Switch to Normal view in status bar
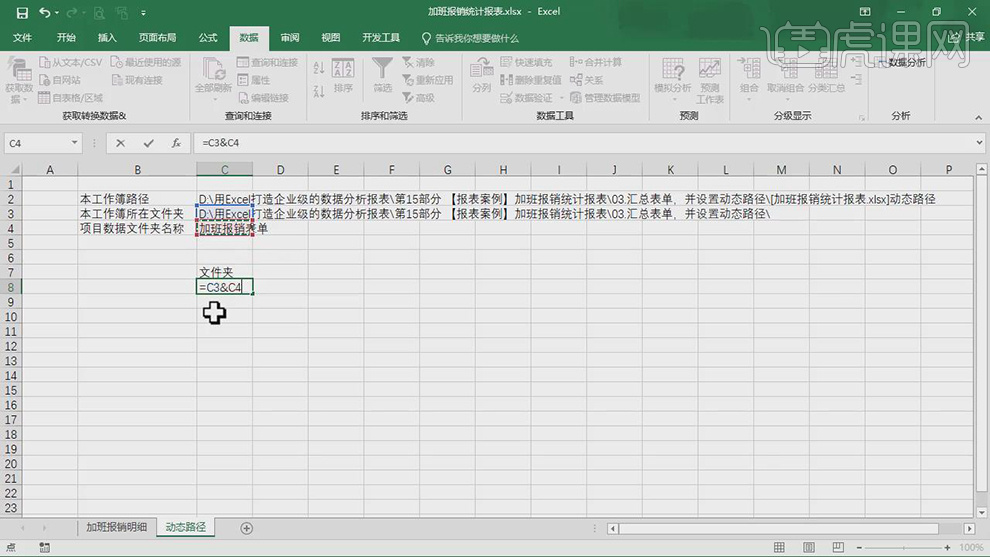Screen dimensions: 990x557 [780, 548]
